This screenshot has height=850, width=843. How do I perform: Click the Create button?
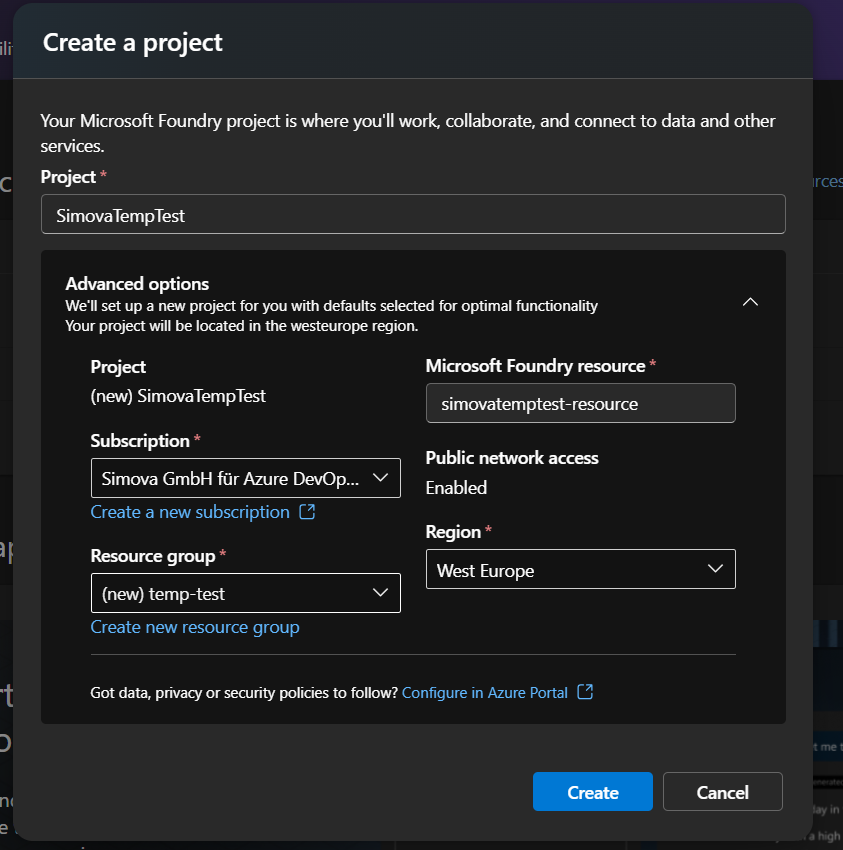(x=593, y=791)
